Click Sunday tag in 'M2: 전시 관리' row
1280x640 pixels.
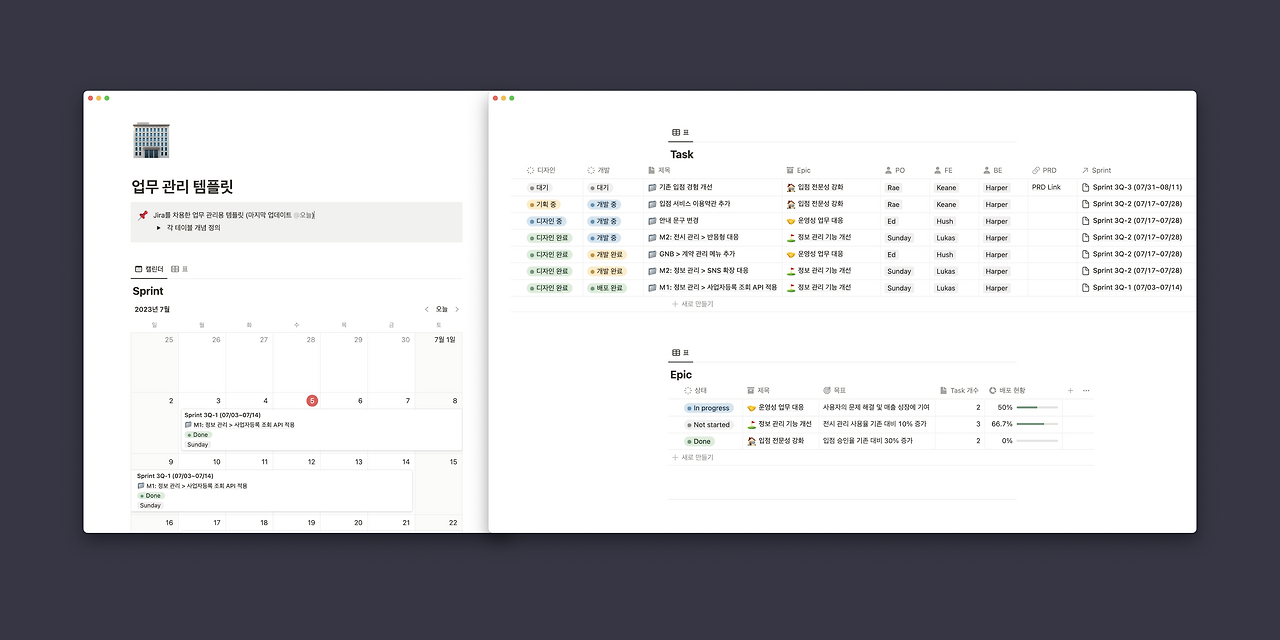coord(899,238)
